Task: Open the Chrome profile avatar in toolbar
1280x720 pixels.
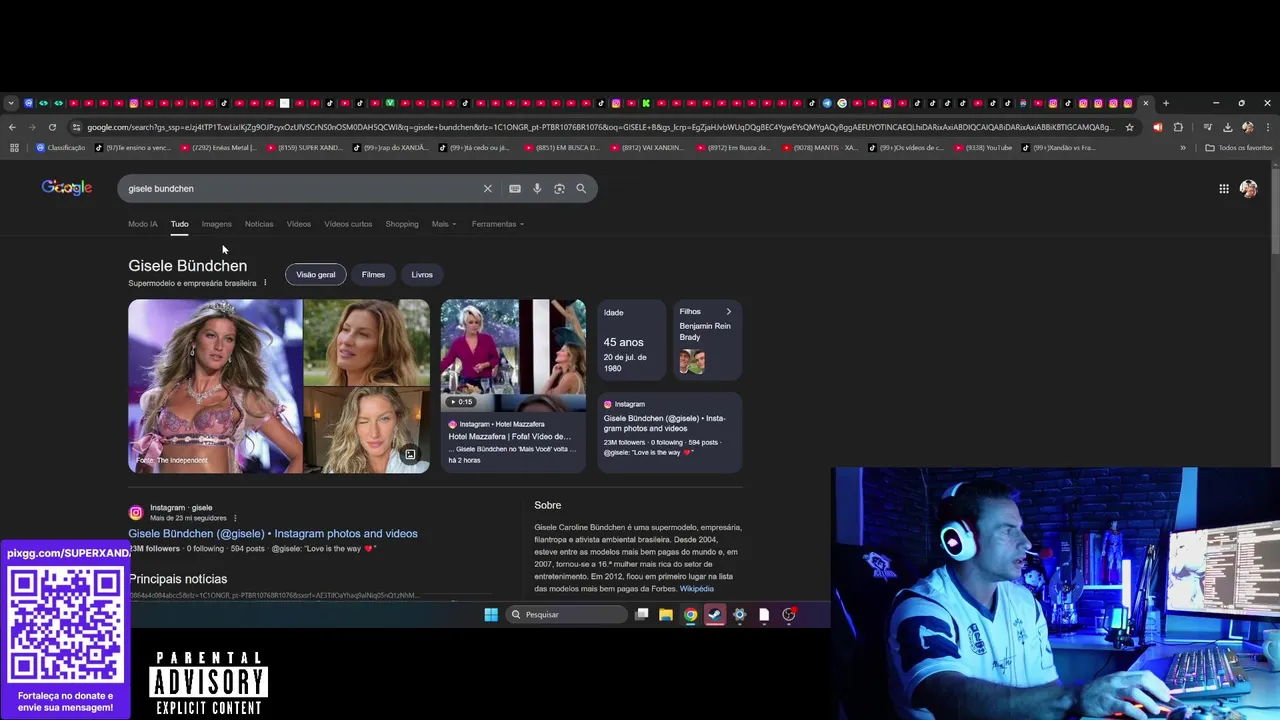Action: (x=1247, y=127)
